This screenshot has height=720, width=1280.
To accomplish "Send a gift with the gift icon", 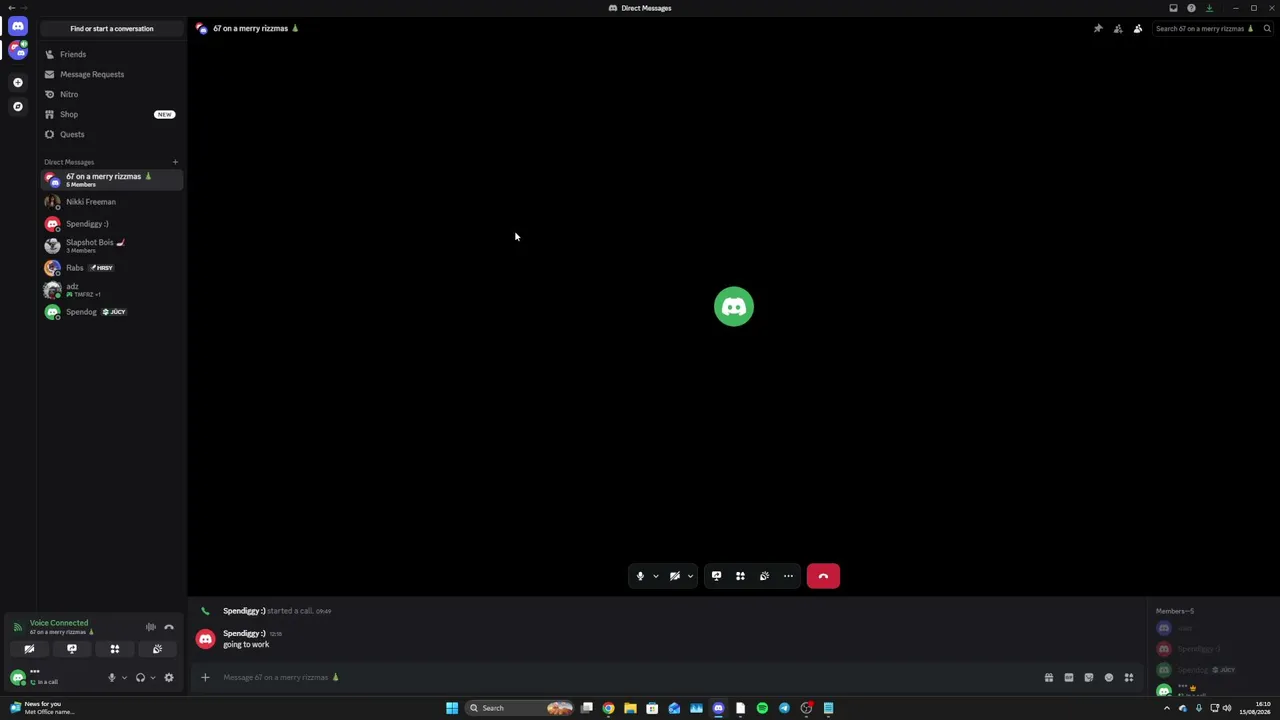I will pos(1049,678).
